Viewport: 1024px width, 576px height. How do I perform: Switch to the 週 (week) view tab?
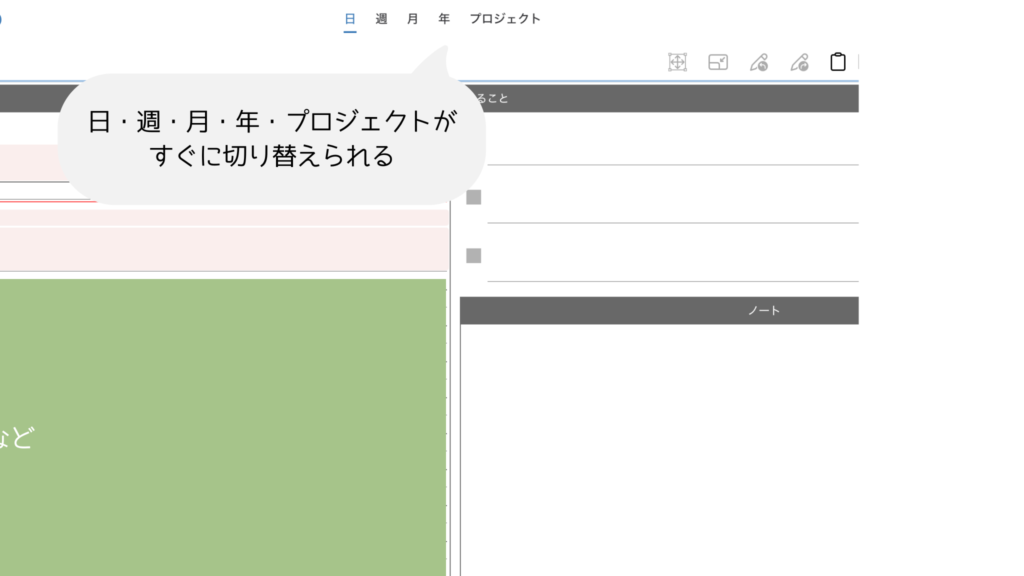click(380, 17)
